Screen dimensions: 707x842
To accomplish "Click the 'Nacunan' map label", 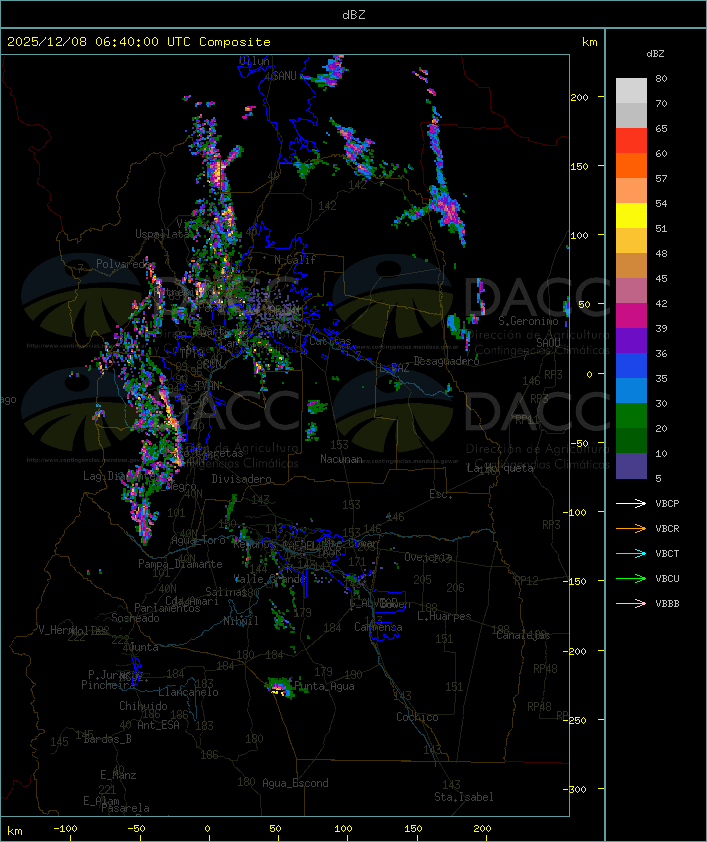I will [341, 459].
